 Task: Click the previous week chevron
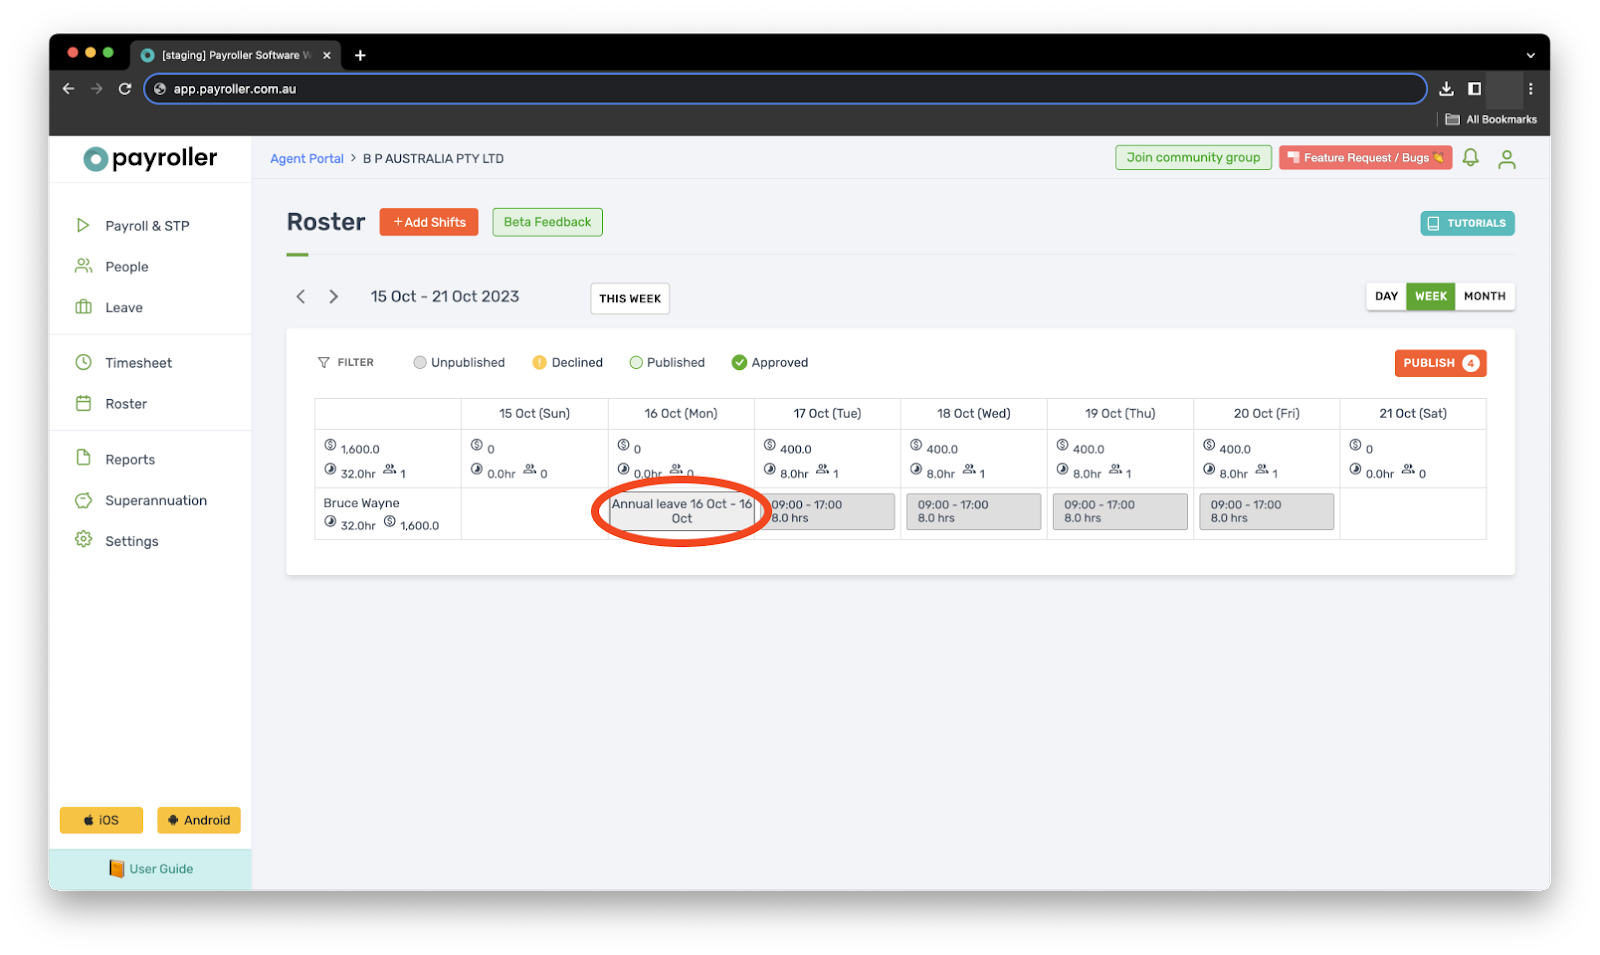301,296
